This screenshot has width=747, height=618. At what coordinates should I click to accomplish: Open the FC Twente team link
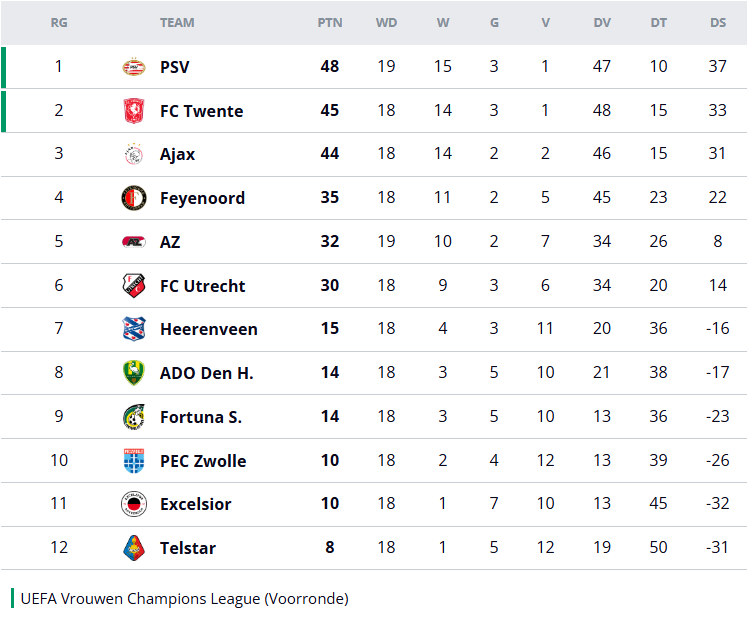click(x=201, y=111)
